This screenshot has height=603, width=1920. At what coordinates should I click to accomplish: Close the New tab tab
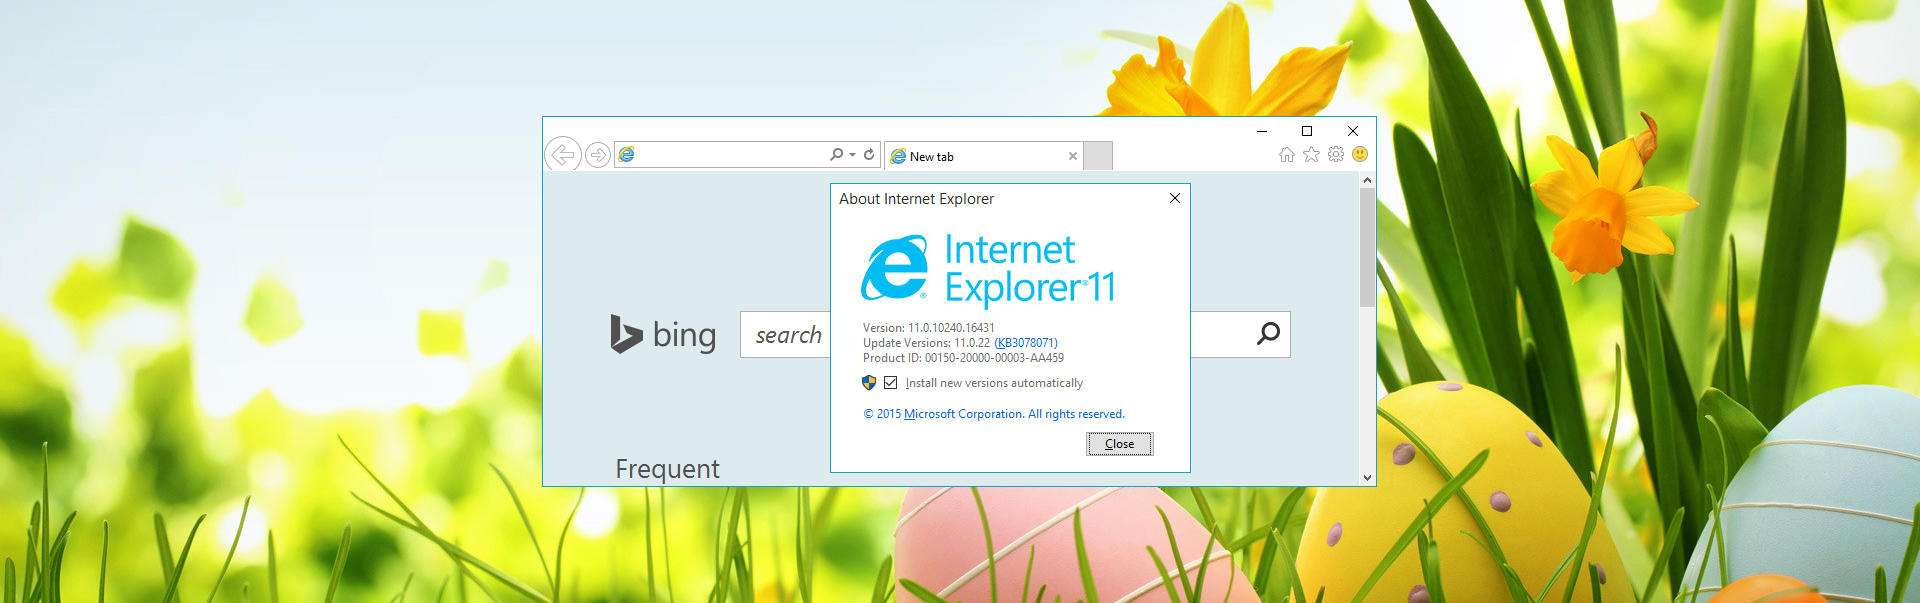point(1073,157)
